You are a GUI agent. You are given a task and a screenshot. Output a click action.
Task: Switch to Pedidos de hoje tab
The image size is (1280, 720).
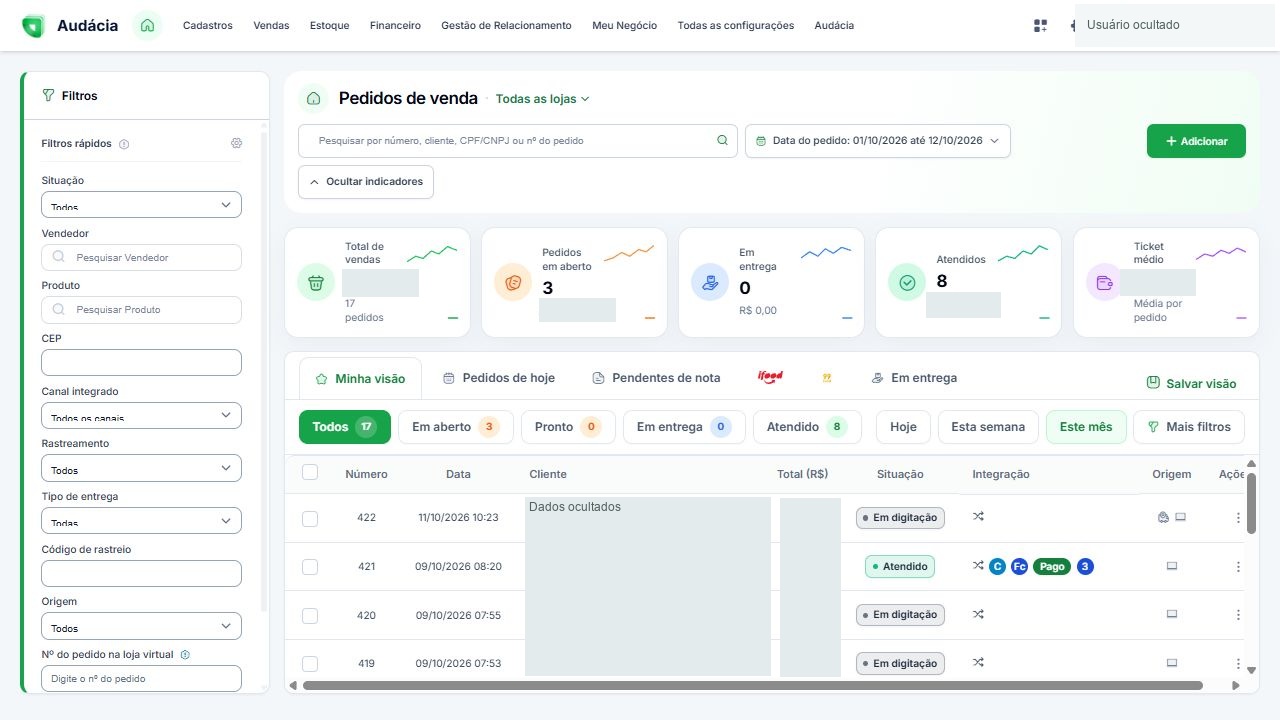[x=499, y=378]
